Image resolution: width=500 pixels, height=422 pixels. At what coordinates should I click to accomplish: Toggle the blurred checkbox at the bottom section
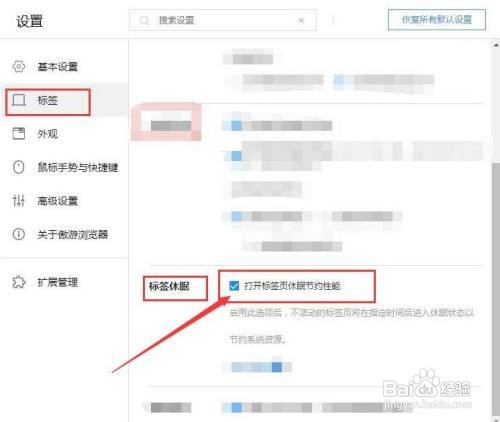tap(236, 407)
